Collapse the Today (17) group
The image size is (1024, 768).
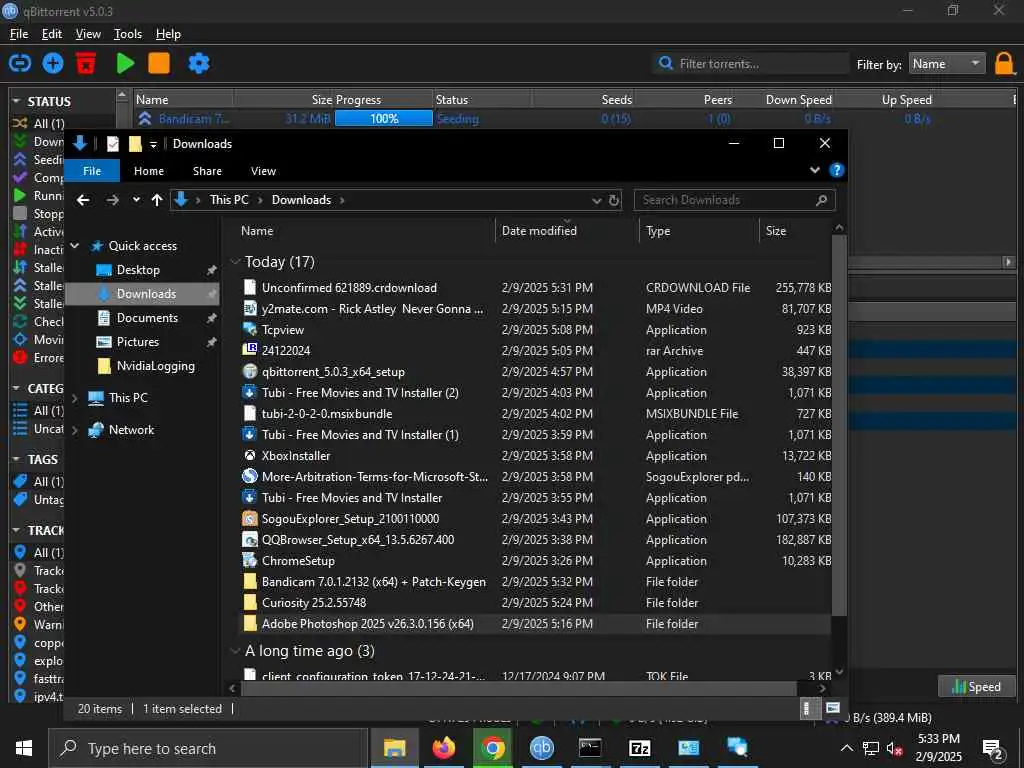[x=235, y=262]
